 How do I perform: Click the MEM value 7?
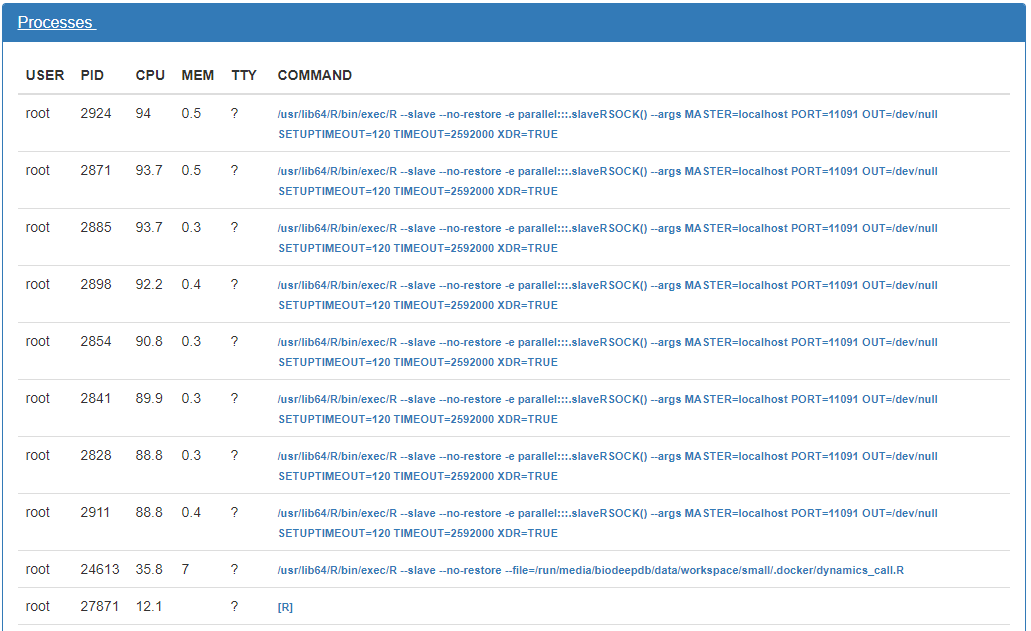[185, 570]
